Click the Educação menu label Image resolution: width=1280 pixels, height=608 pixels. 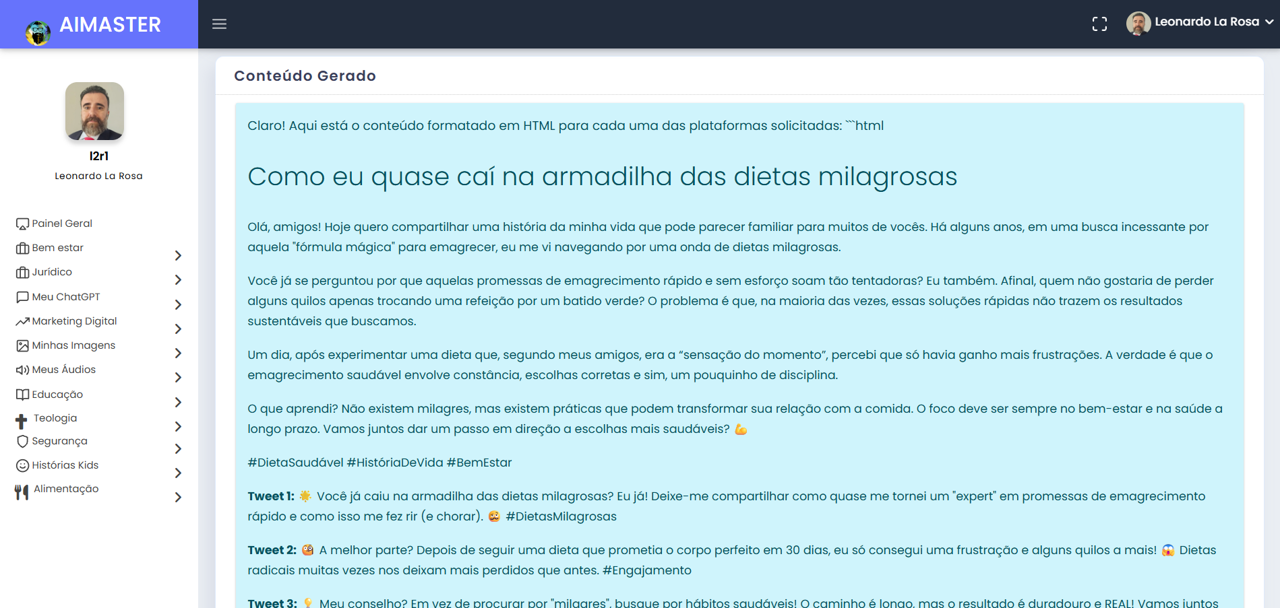pyautogui.click(x=57, y=394)
